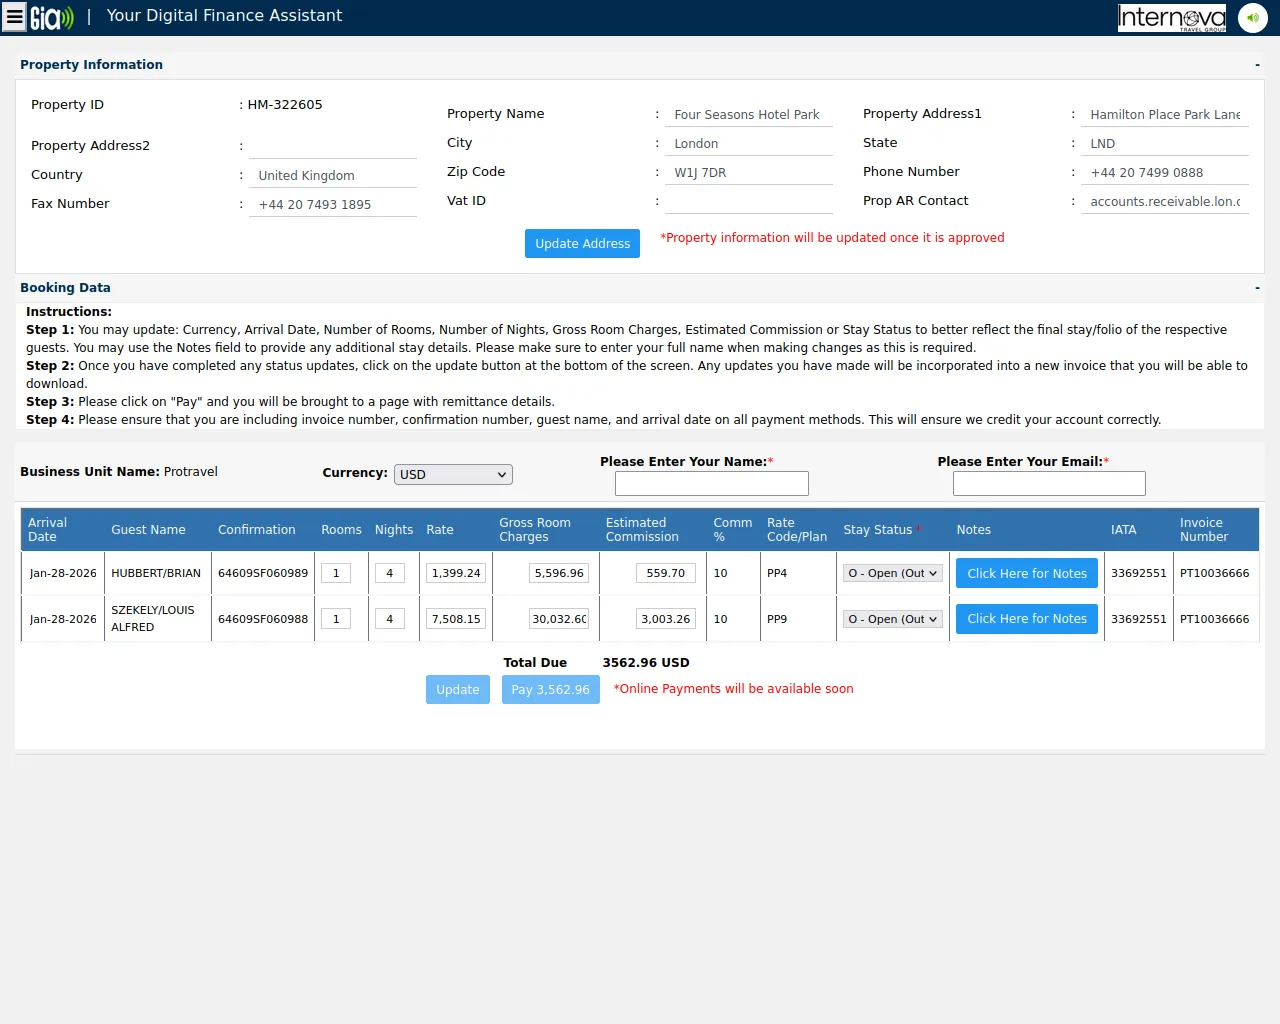Edit Nights field for SZEKELY/LOUIS ALFRED

point(389,619)
